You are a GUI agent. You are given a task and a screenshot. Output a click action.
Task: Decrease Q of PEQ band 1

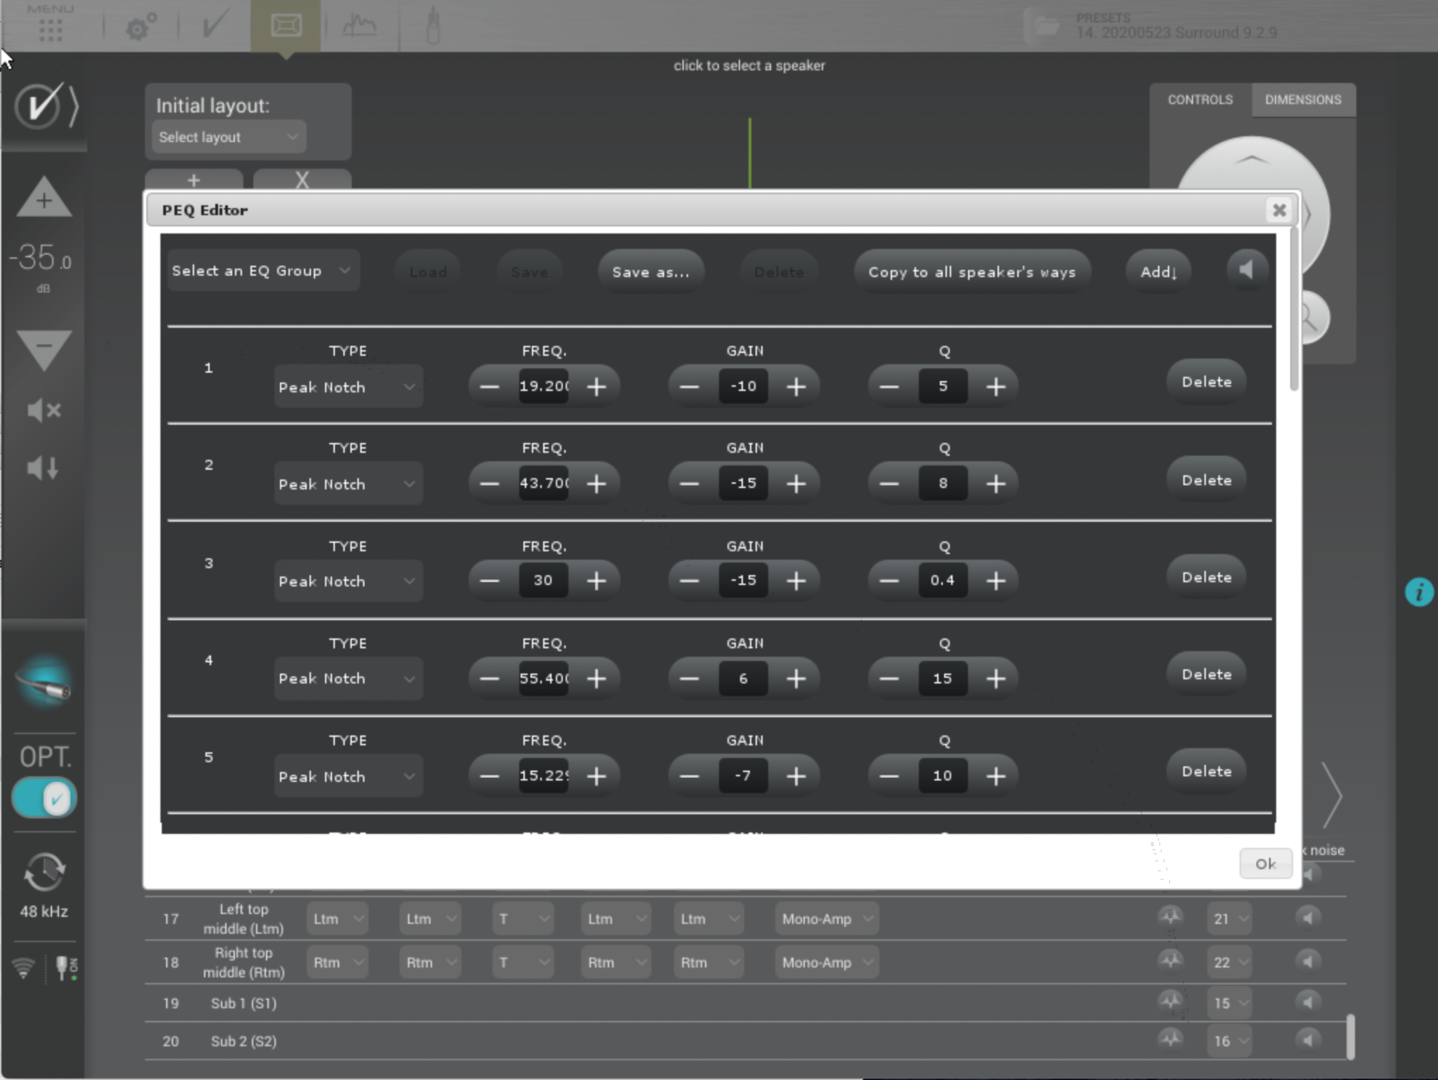[x=889, y=387]
